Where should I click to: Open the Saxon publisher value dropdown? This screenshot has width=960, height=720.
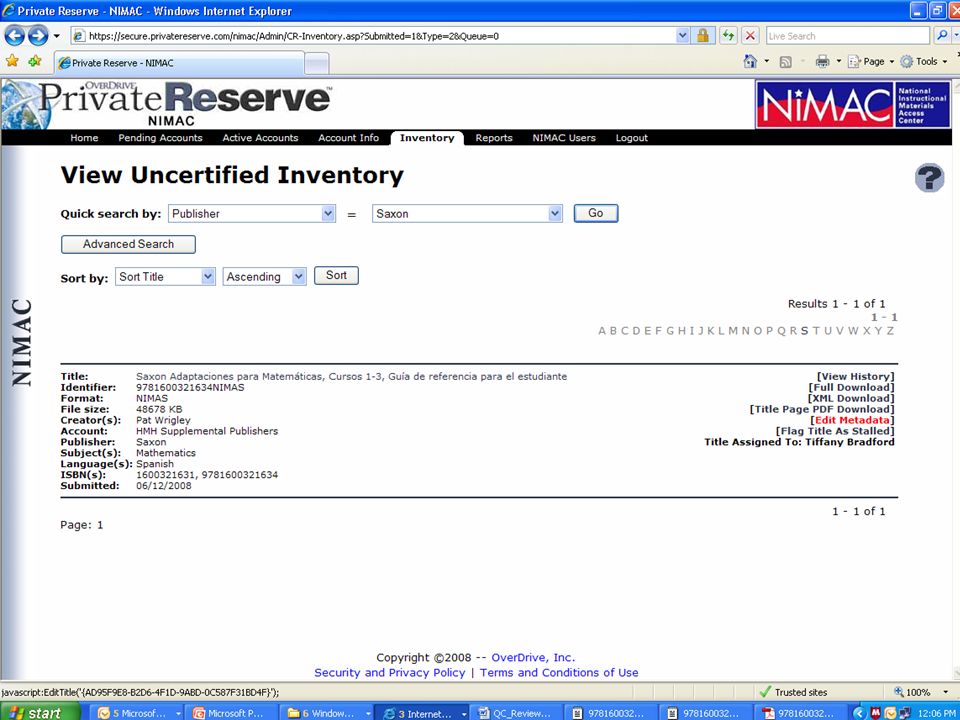[x=467, y=214]
